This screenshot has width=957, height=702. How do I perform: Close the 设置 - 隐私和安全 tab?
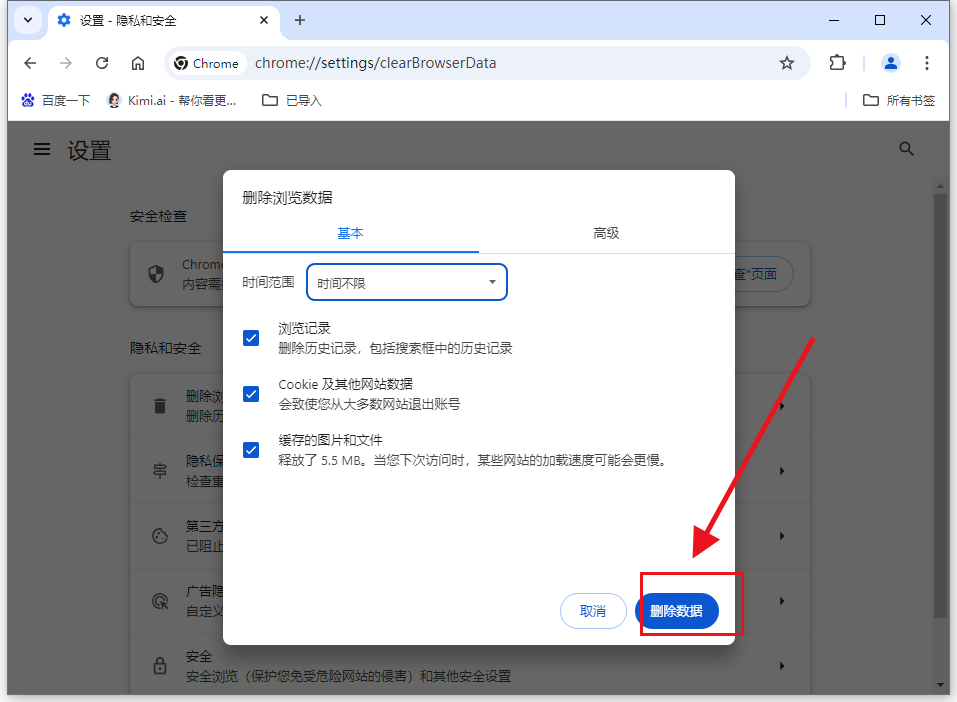click(264, 20)
